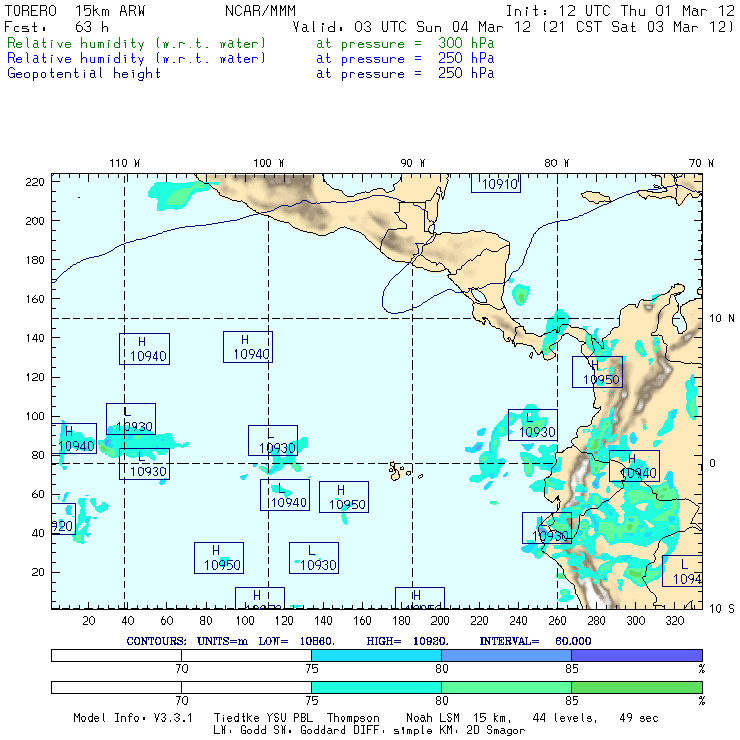Pick the cyan 75–80% swatch on upper colorbar
This screenshot has height=740, width=740.
376,654
